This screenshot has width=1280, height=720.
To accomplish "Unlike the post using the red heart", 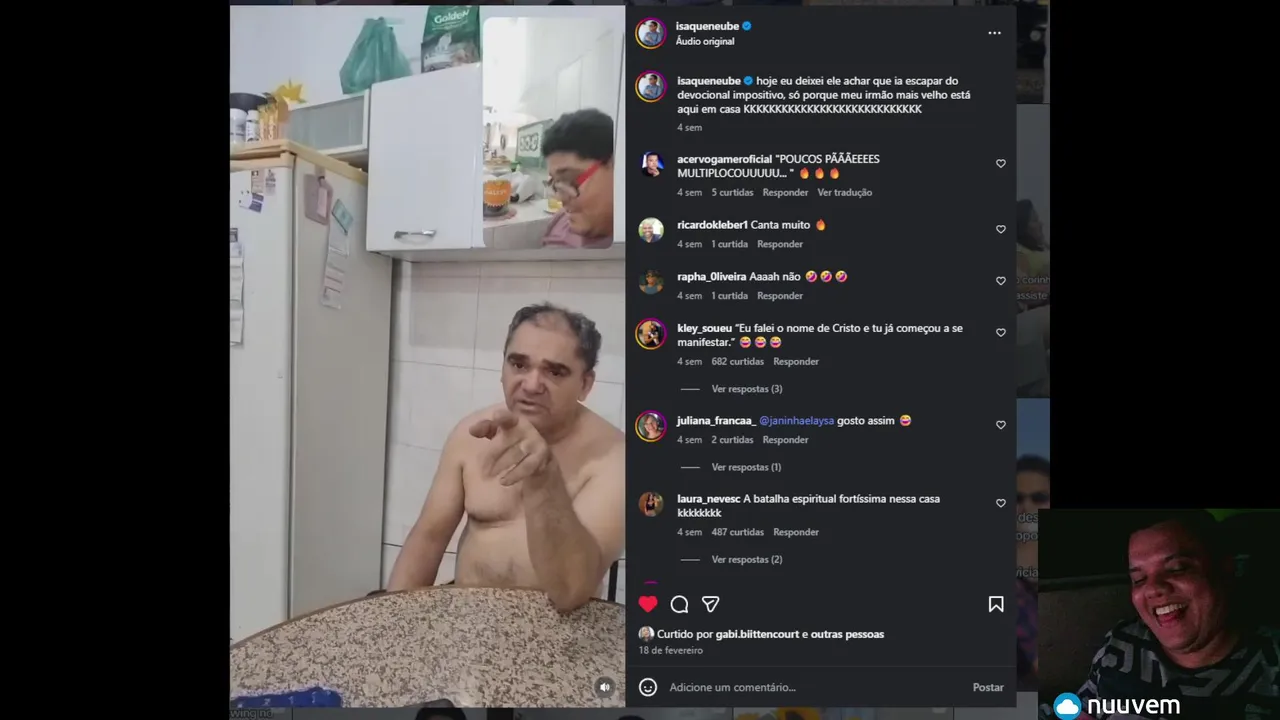I will 648,604.
